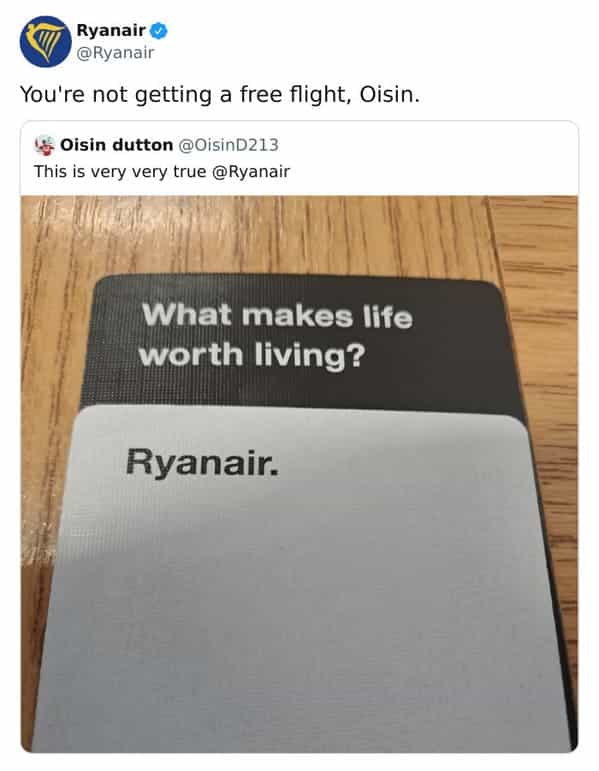
Task: Open the @OisinD213 handle
Action: coord(228,145)
